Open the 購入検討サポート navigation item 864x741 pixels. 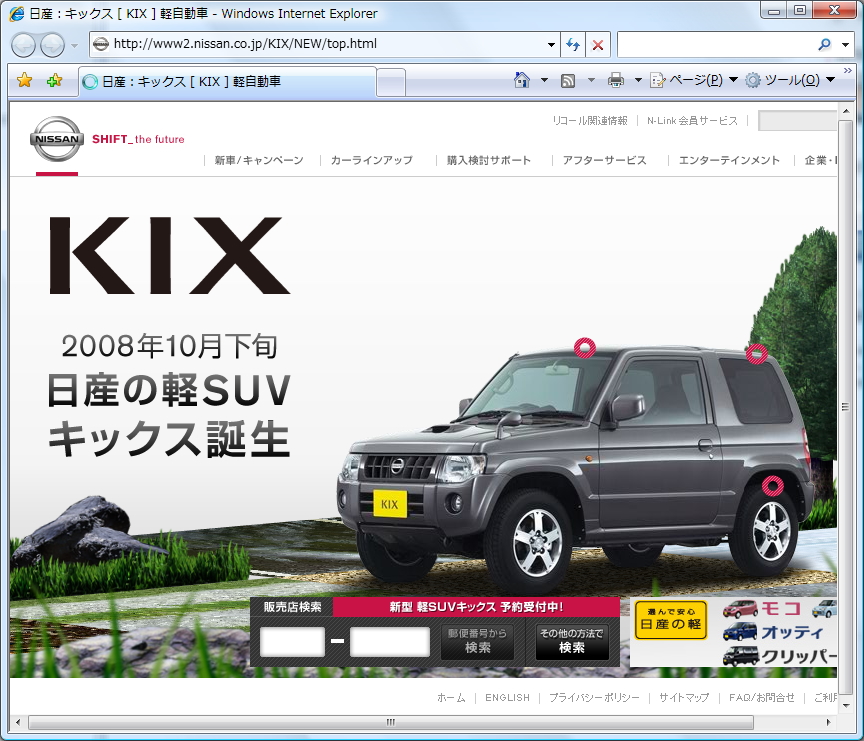tap(489, 160)
